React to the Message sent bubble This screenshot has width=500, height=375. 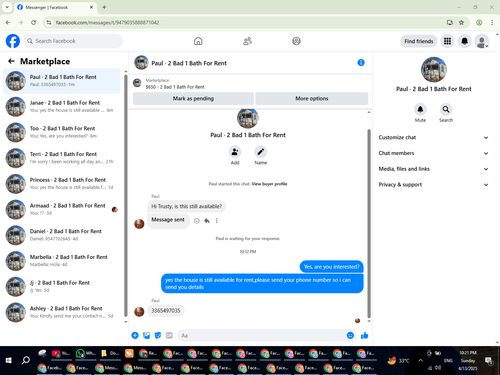[x=197, y=221]
